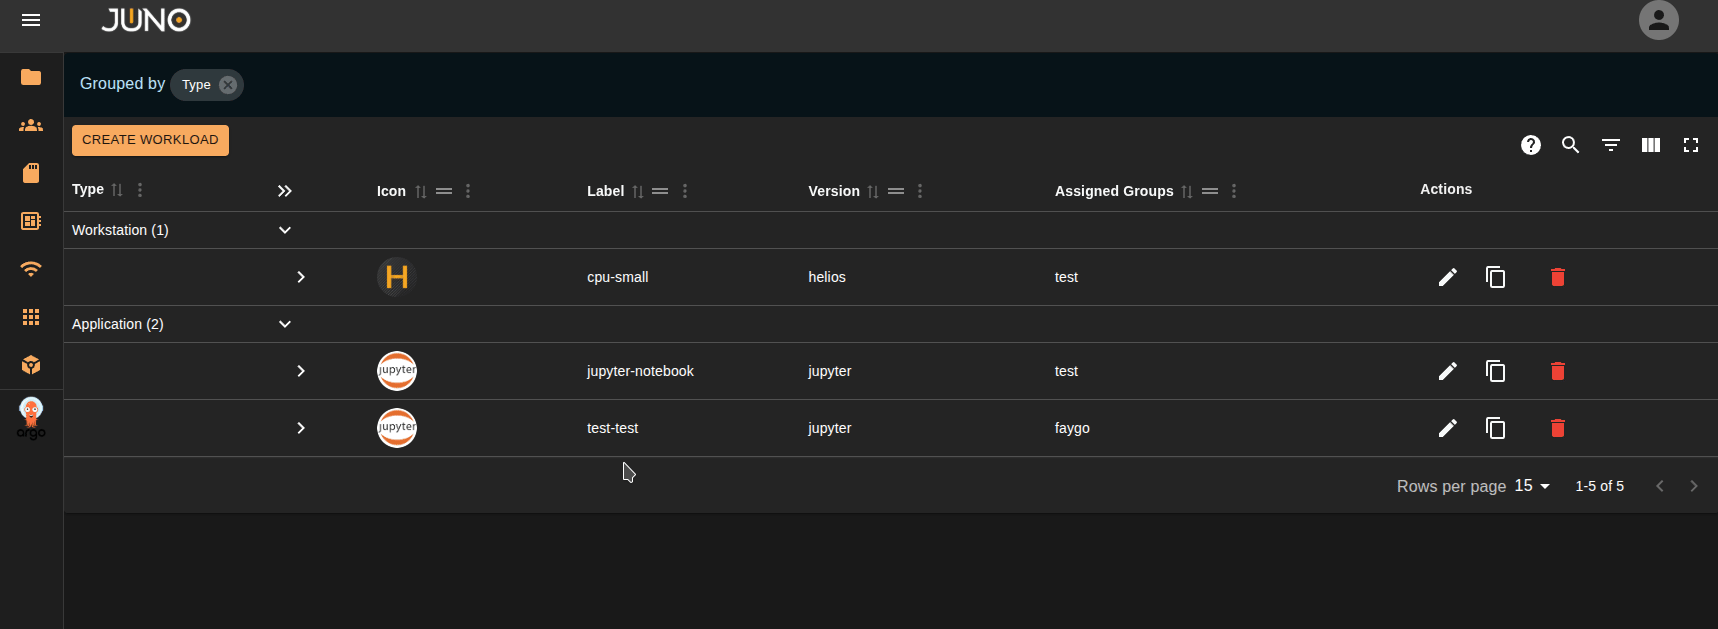Collapse the Workstation (1) group
The image size is (1718, 629).
pyautogui.click(x=285, y=230)
